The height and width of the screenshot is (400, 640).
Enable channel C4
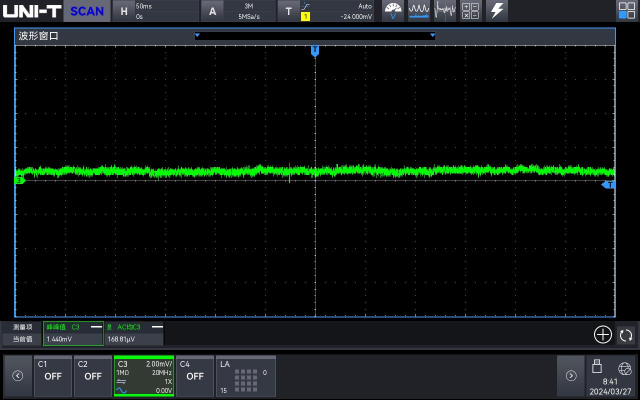[195, 376]
